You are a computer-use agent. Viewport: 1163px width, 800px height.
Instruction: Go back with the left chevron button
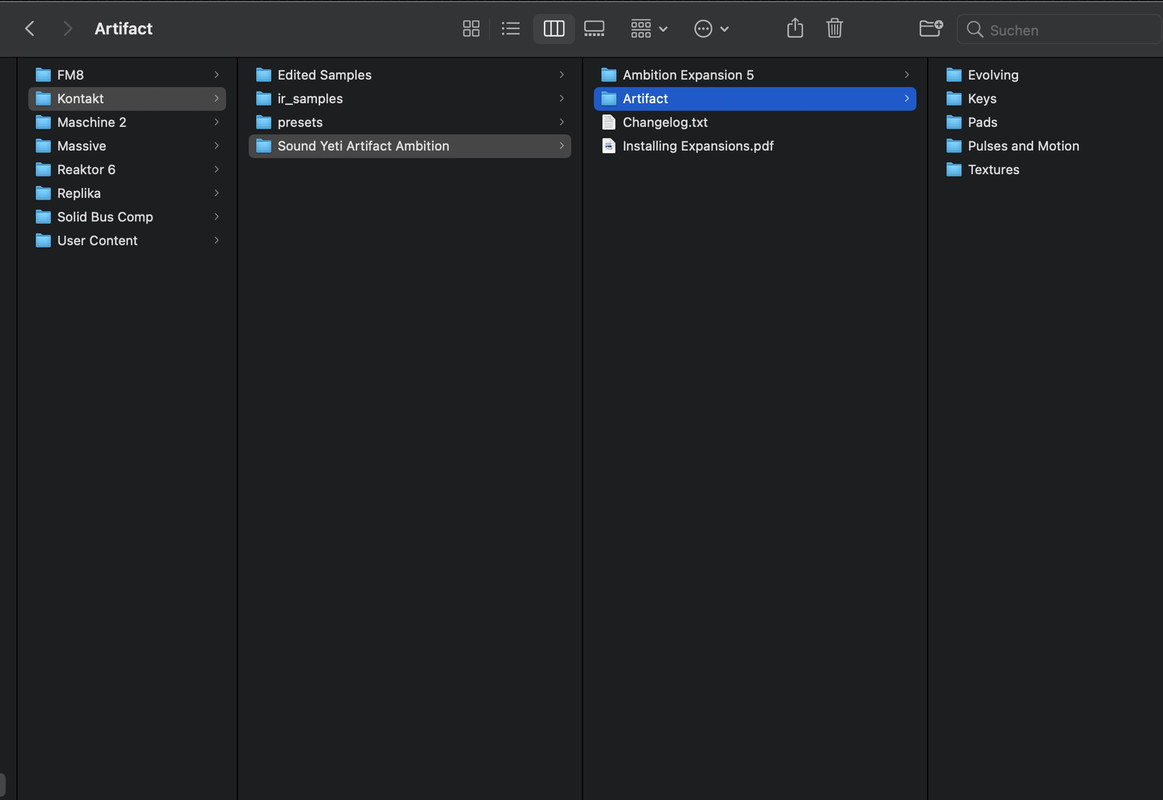point(30,29)
